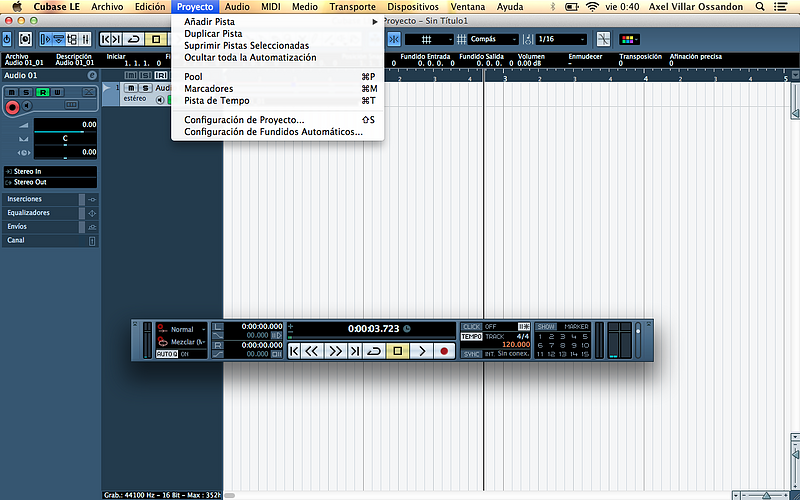This screenshot has height=500, width=800.
Task: Toggle the SYNC button on transport panel
Action: (x=471, y=354)
